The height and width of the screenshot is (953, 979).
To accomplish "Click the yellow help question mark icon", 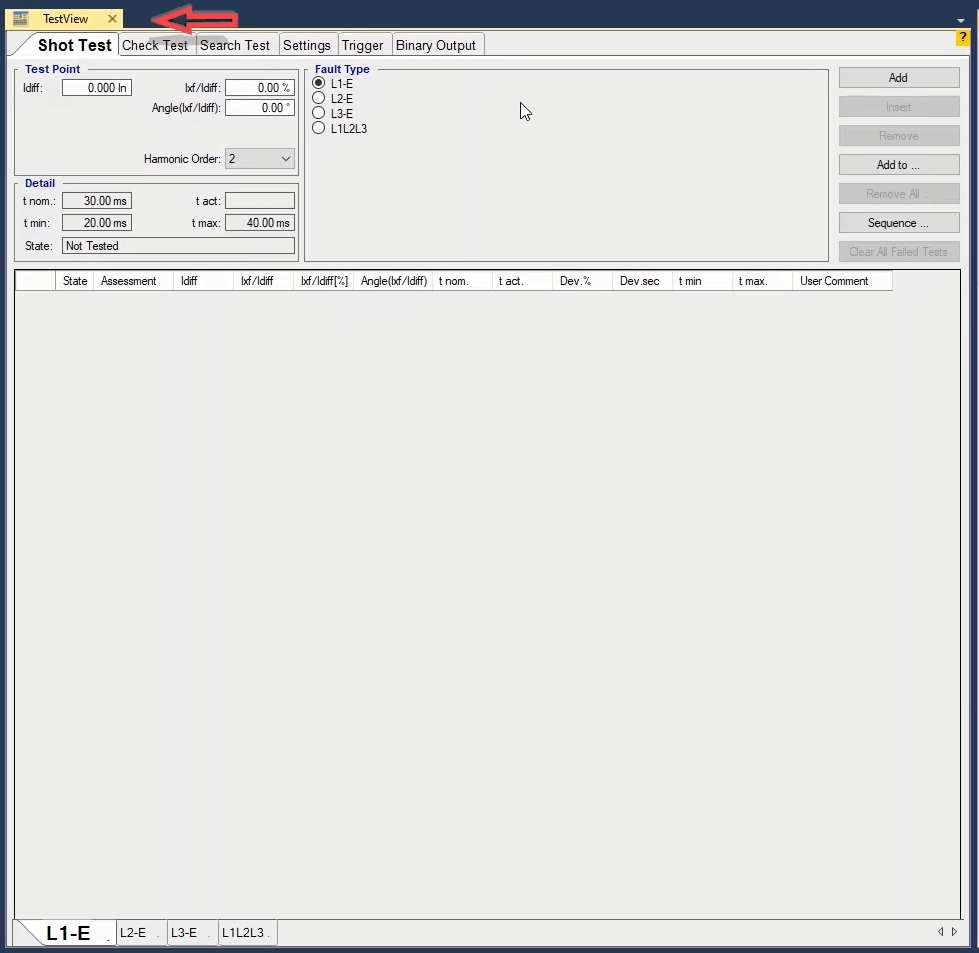I will (962, 38).
